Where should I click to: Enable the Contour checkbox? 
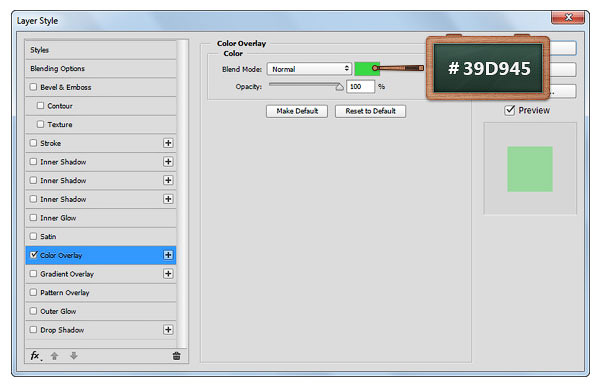pyautogui.click(x=41, y=105)
